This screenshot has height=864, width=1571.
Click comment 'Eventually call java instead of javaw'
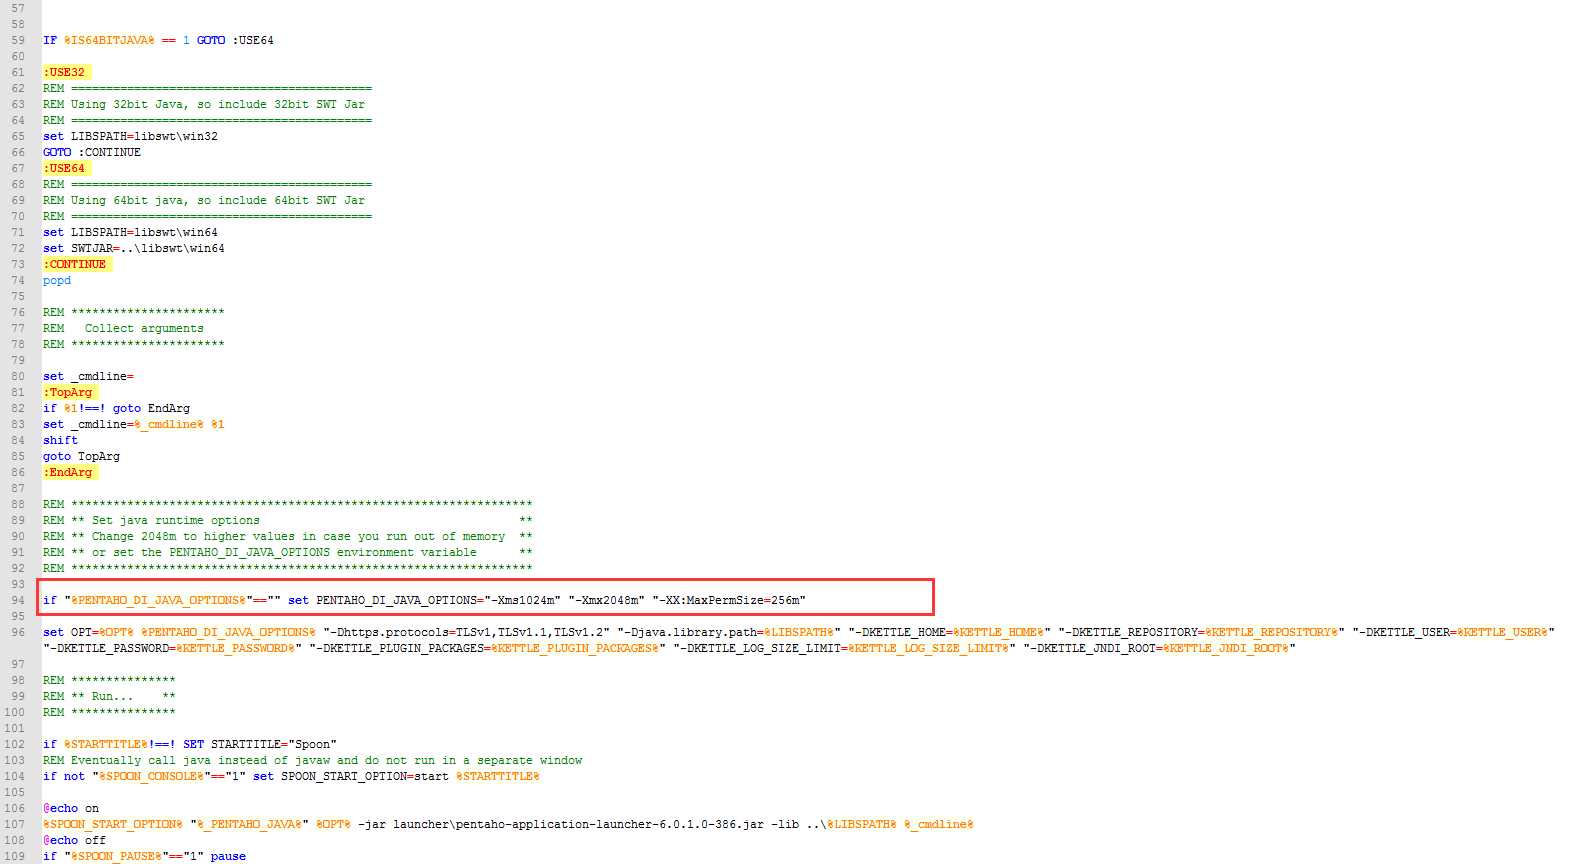200,760
